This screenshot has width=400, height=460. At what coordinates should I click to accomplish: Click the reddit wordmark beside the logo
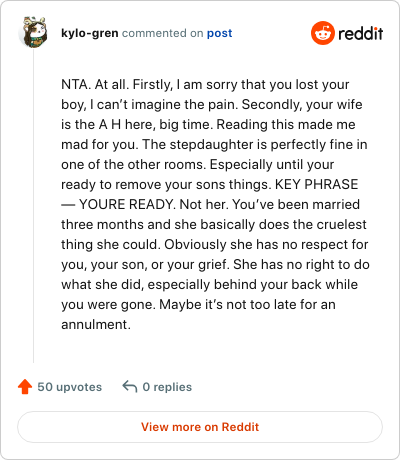coord(361,34)
